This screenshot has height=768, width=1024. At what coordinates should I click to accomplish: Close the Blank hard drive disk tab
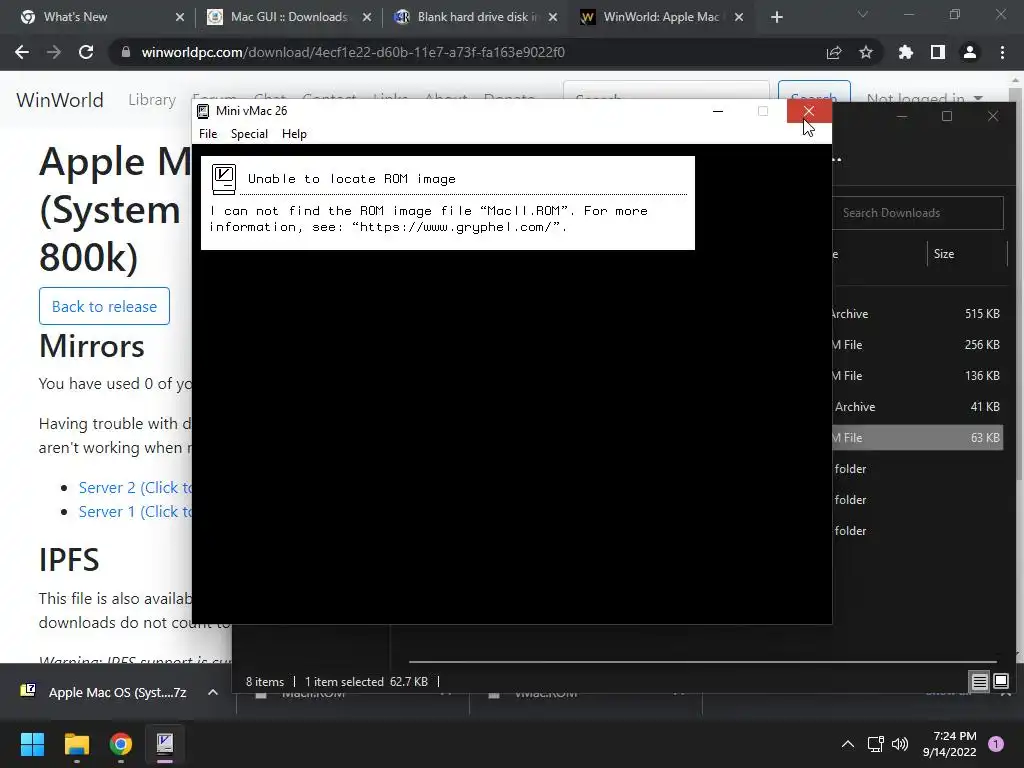point(553,17)
